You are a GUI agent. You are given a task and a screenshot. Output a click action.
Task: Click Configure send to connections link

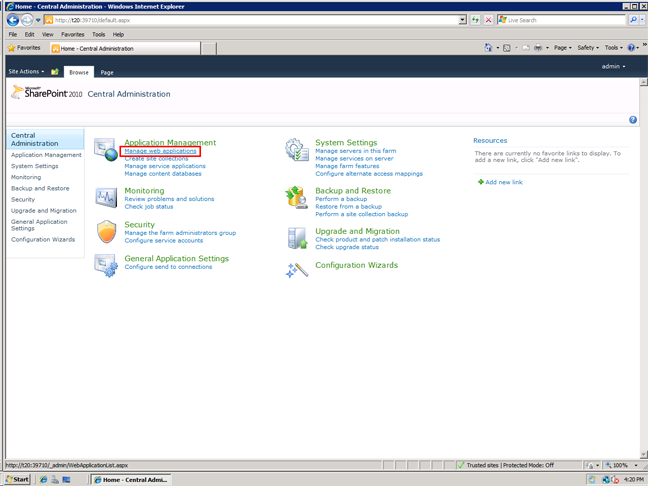pyautogui.click(x=168, y=267)
